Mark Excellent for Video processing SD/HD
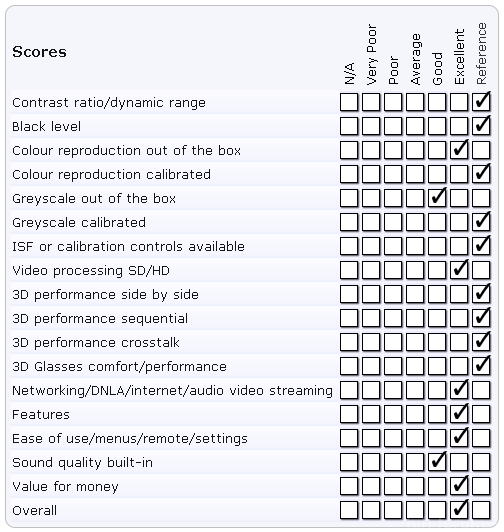This screenshot has height=532, width=504. [x=459, y=270]
